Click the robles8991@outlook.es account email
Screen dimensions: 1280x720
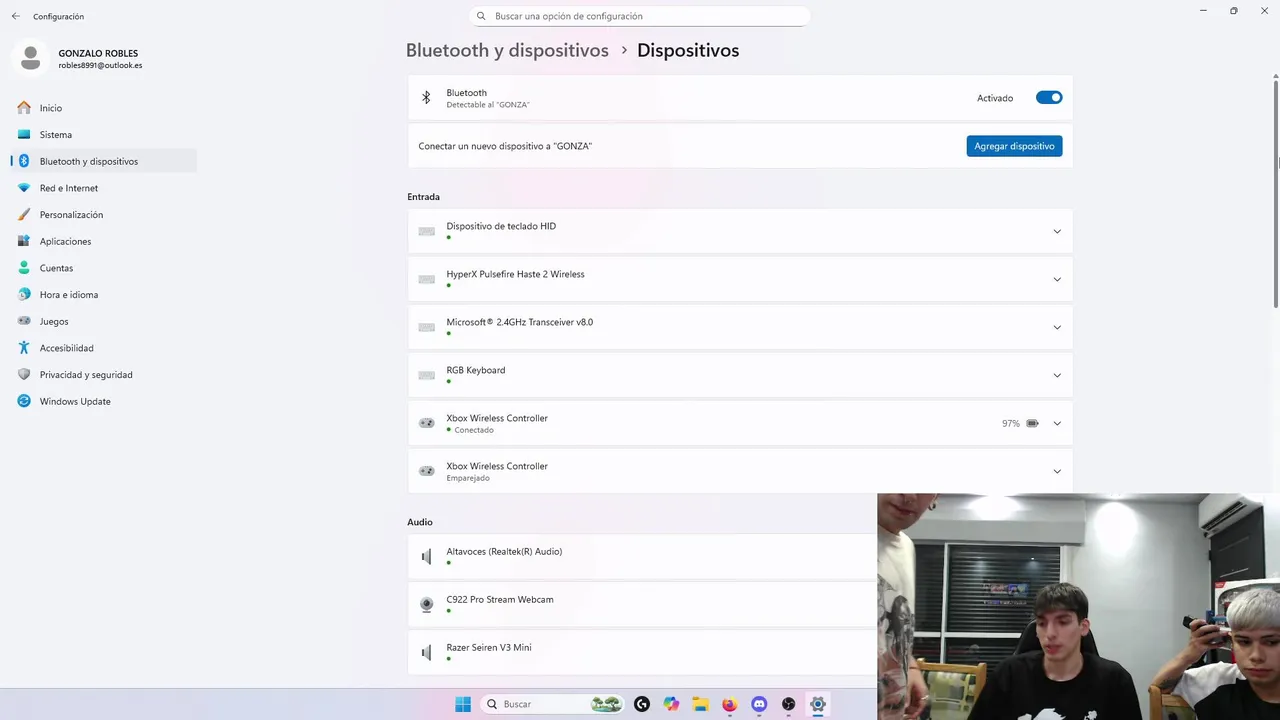(x=100, y=65)
